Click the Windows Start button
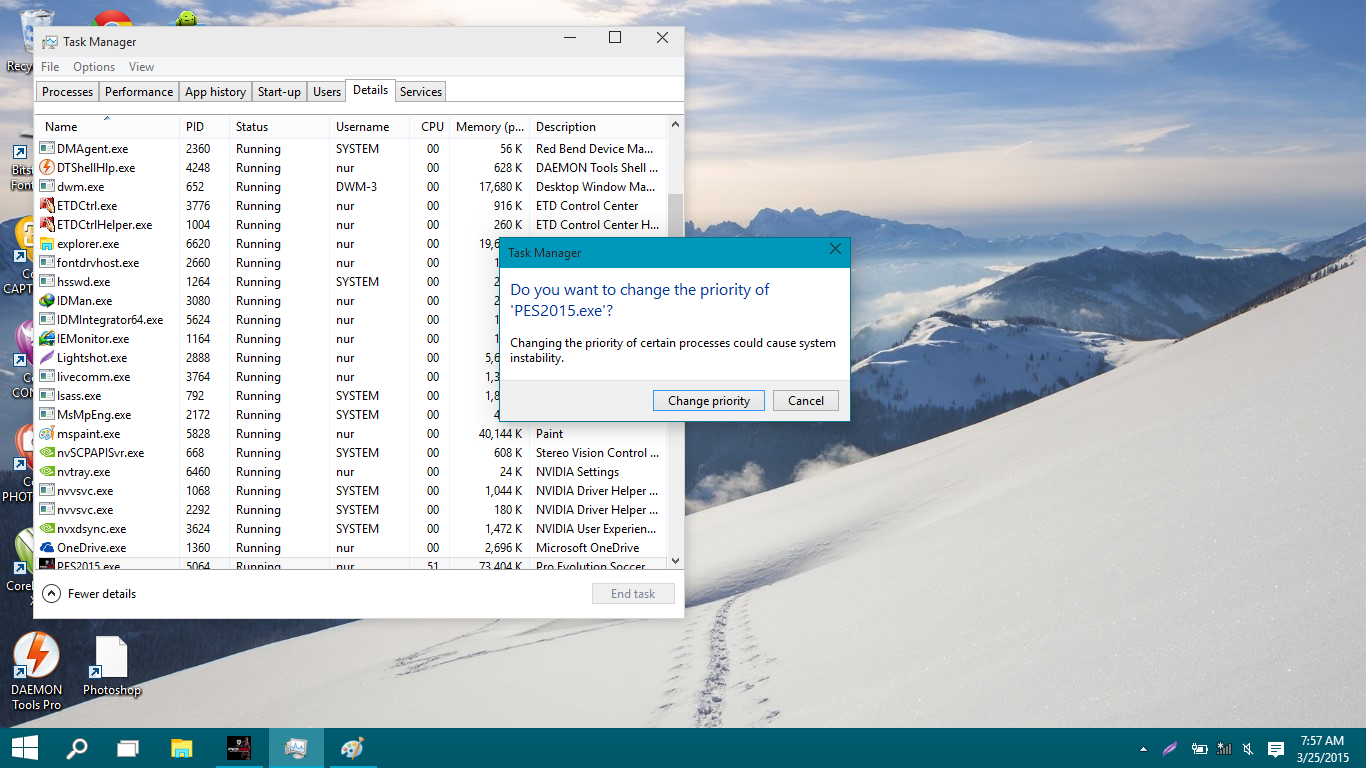 (x=24, y=747)
